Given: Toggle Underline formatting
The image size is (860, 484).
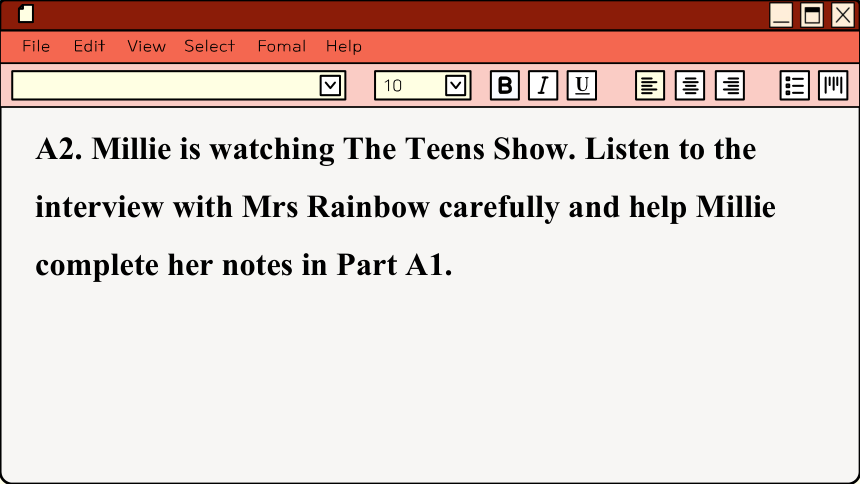Looking at the screenshot, I should (x=581, y=86).
